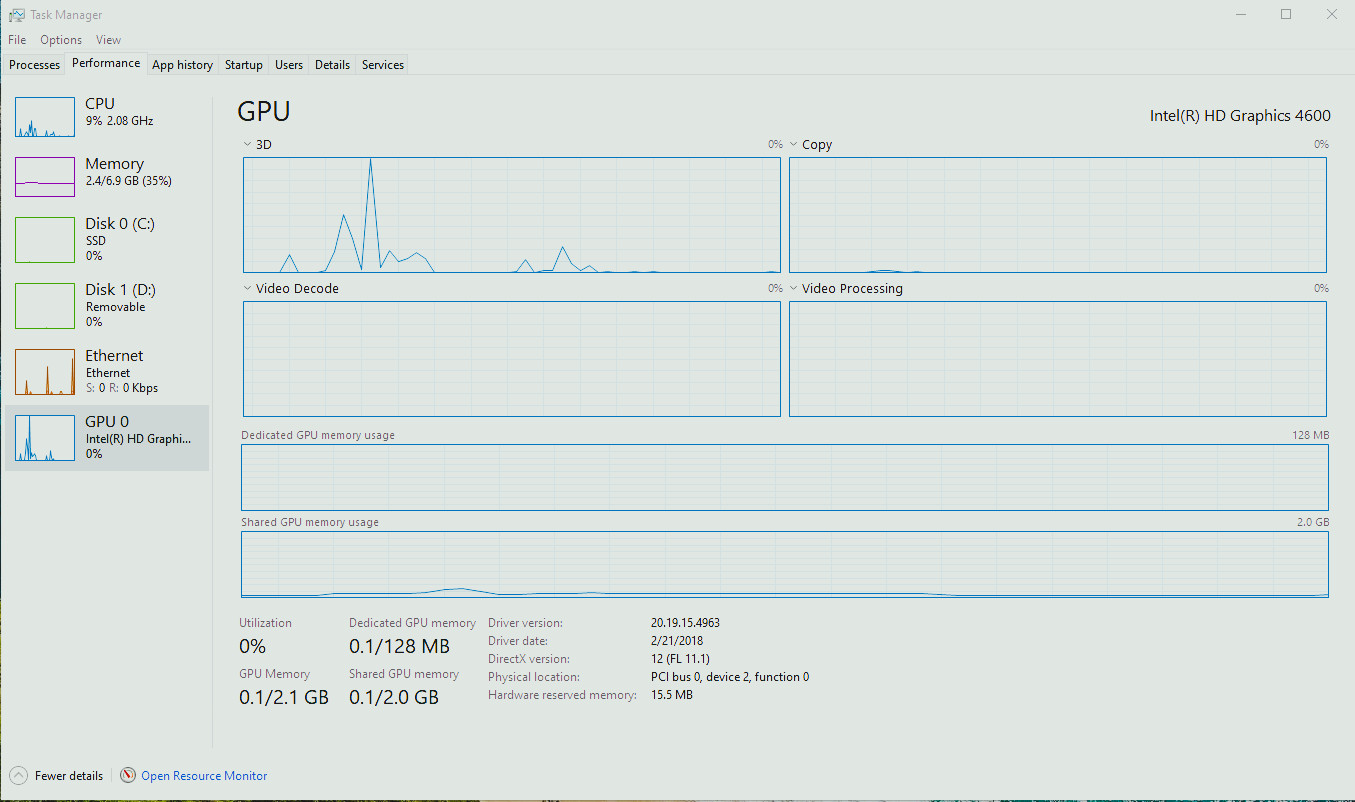Click the GPU 0 graph thumbnail

pyautogui.click(x=45, y=438)
